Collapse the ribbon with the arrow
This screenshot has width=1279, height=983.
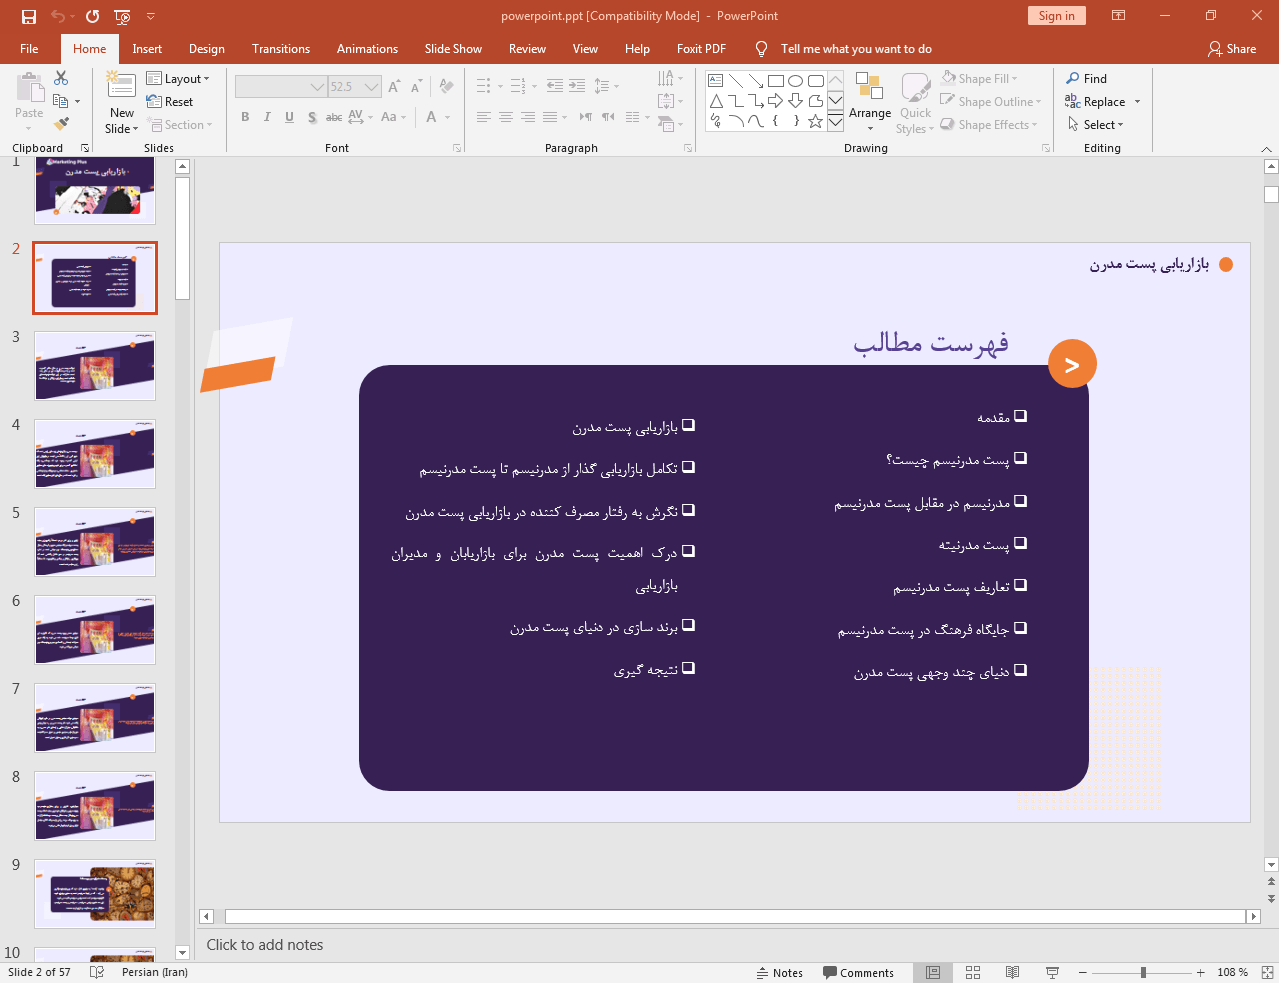pos(1266,149)
